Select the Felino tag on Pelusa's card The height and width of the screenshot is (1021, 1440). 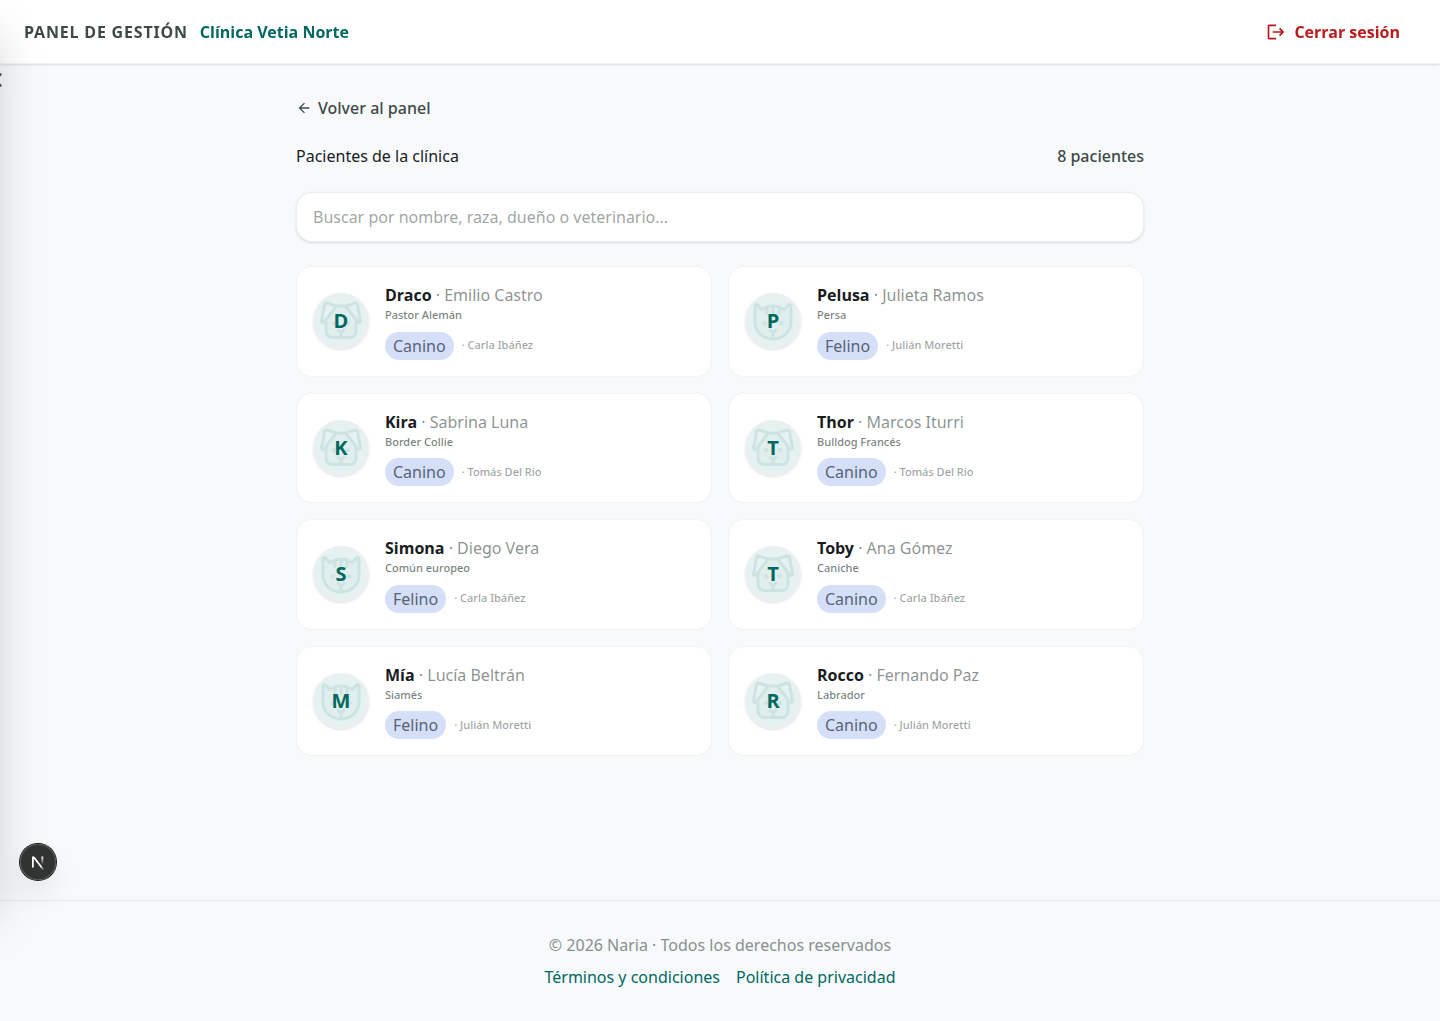[847, 346]
